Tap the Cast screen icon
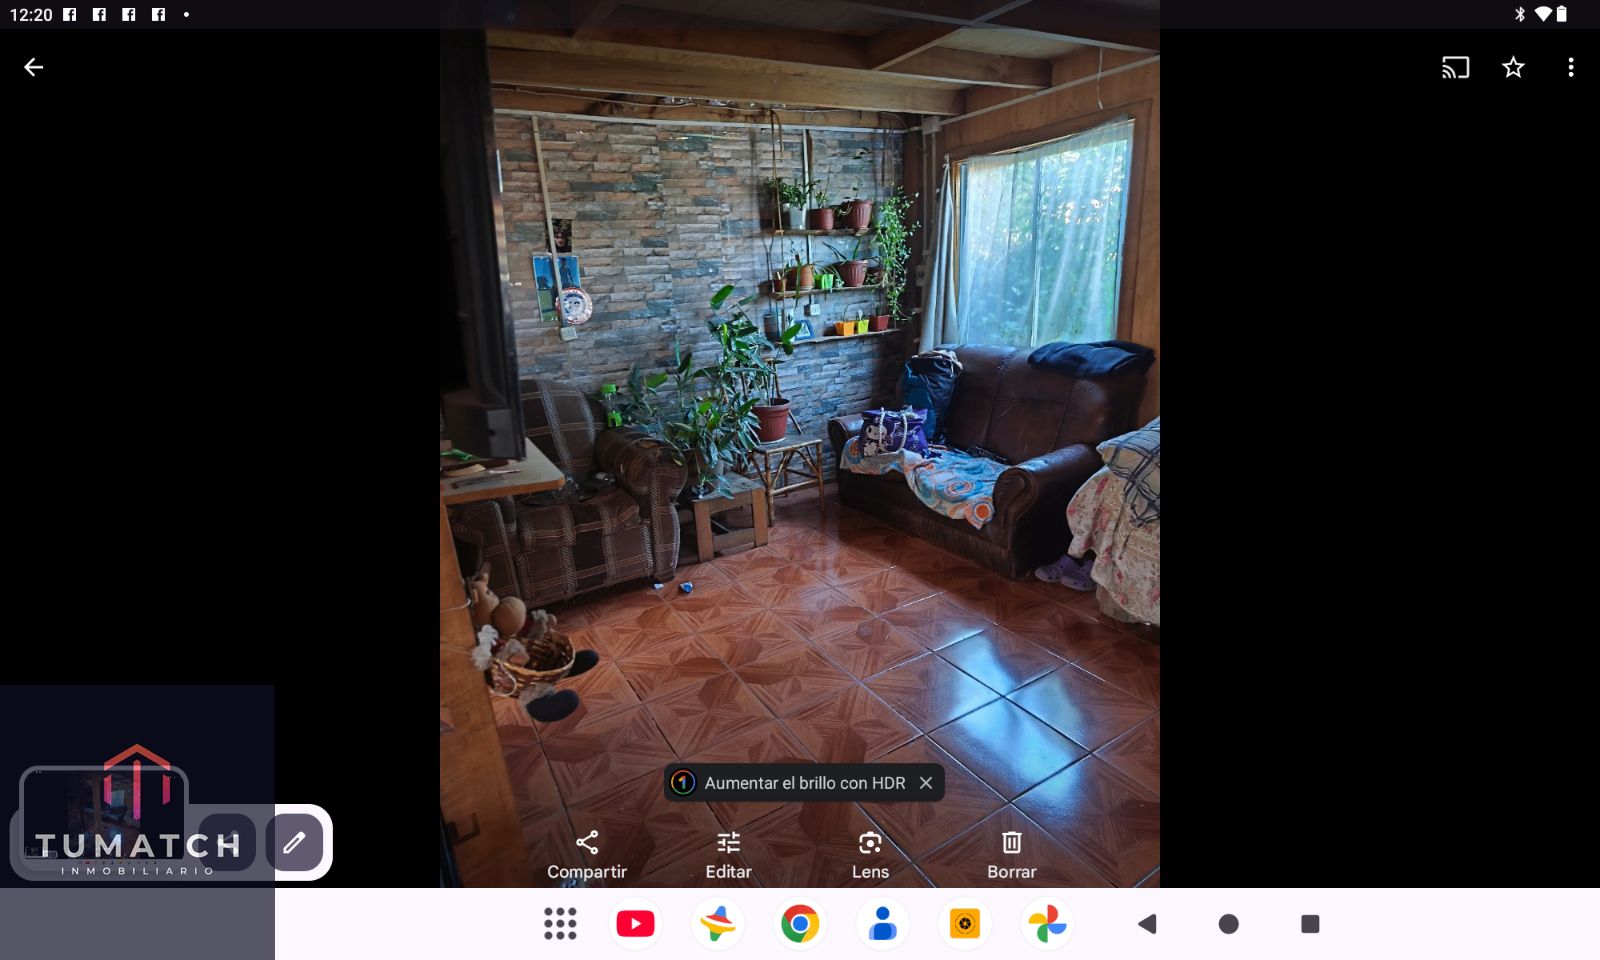The image size is (1600, 960). [1455, 67]
